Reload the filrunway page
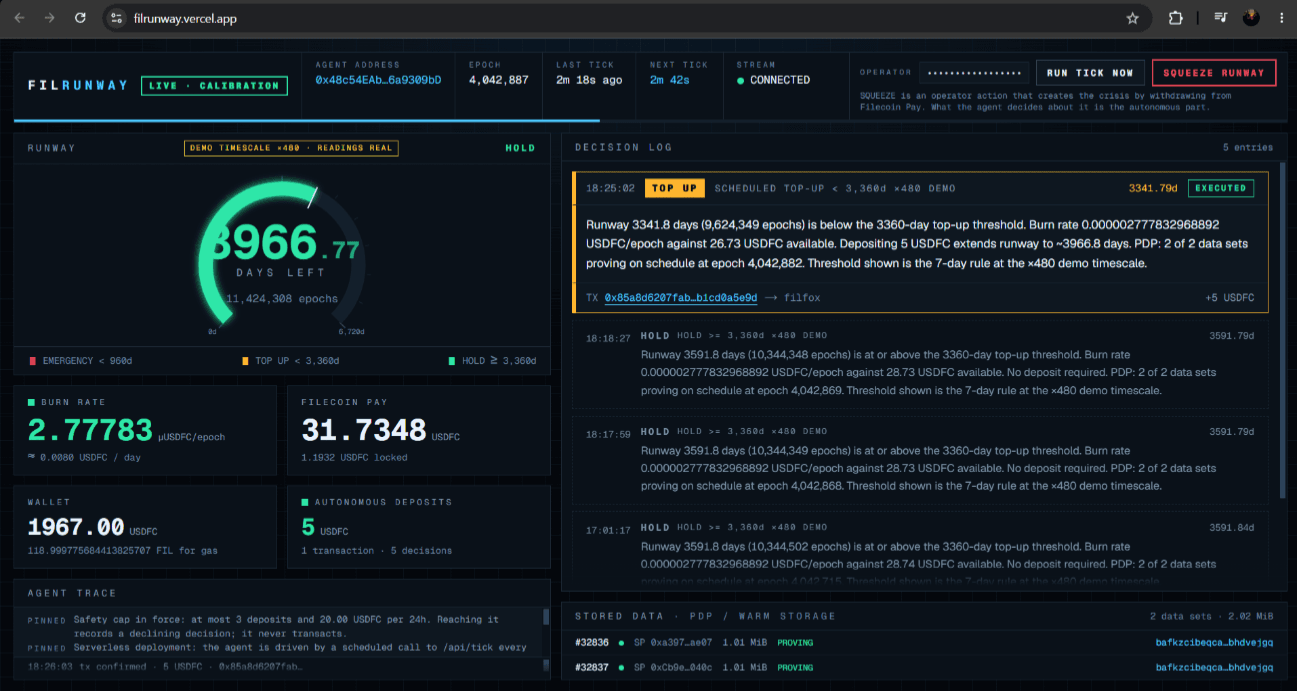The image size is (1297, 691). [80, 18]
